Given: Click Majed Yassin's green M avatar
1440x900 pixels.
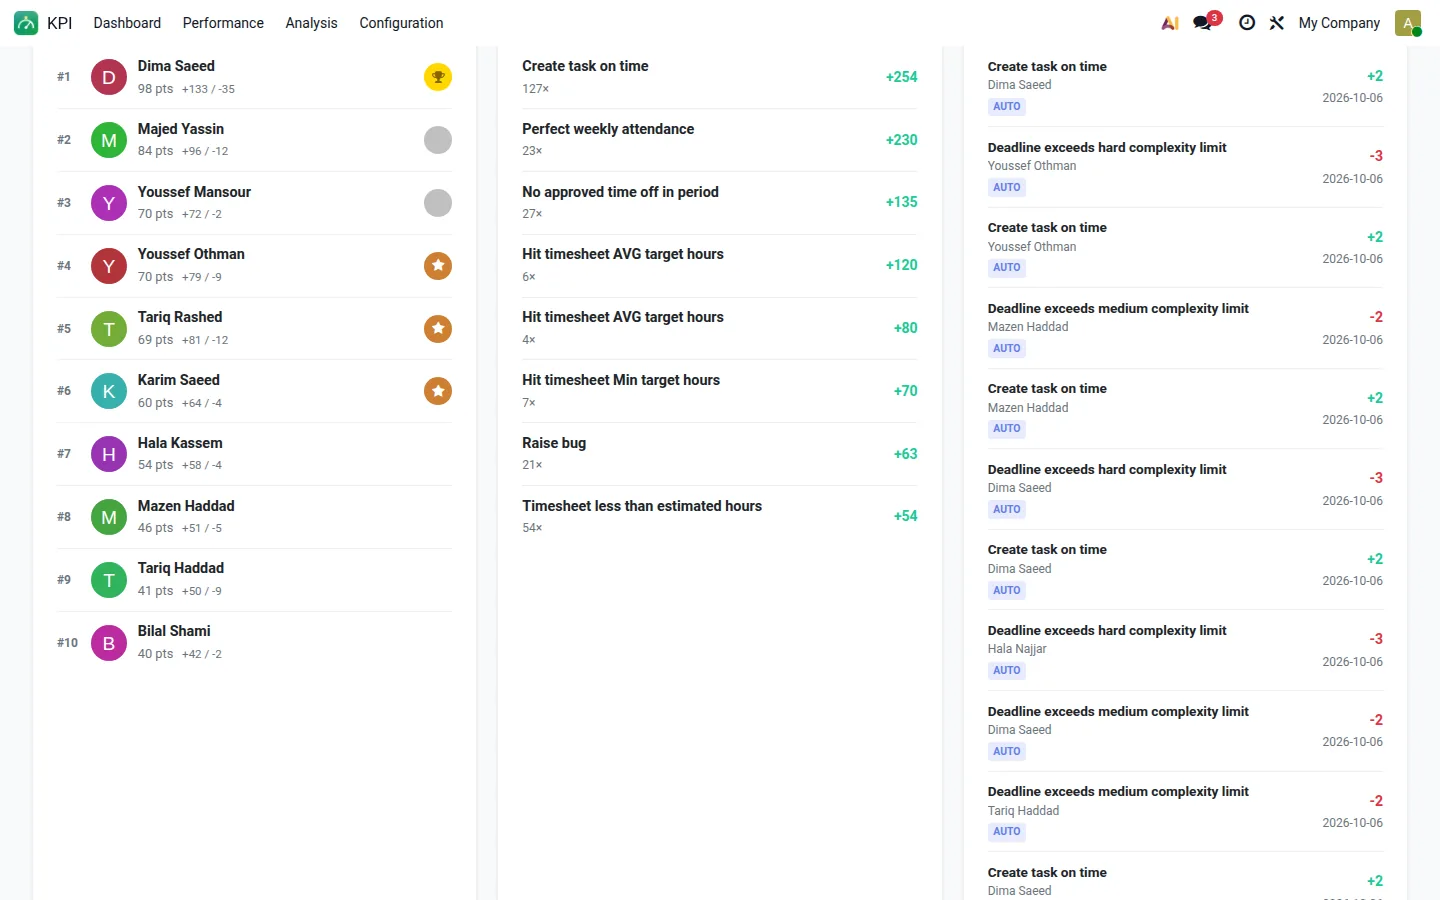Looking at the screenshot, I should click(x=109, y=140).
